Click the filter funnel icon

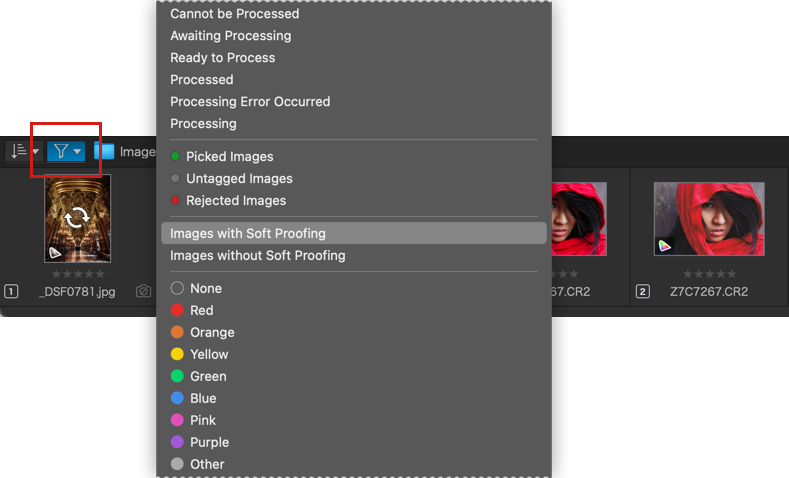pyautogui.click(x=60, y=151)
